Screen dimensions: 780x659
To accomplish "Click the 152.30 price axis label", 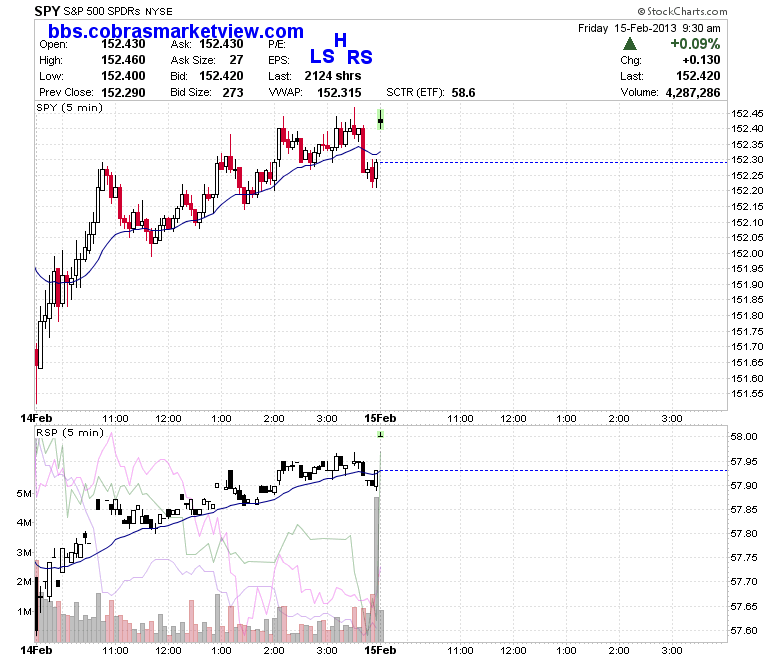I will [x=747, y=160].
